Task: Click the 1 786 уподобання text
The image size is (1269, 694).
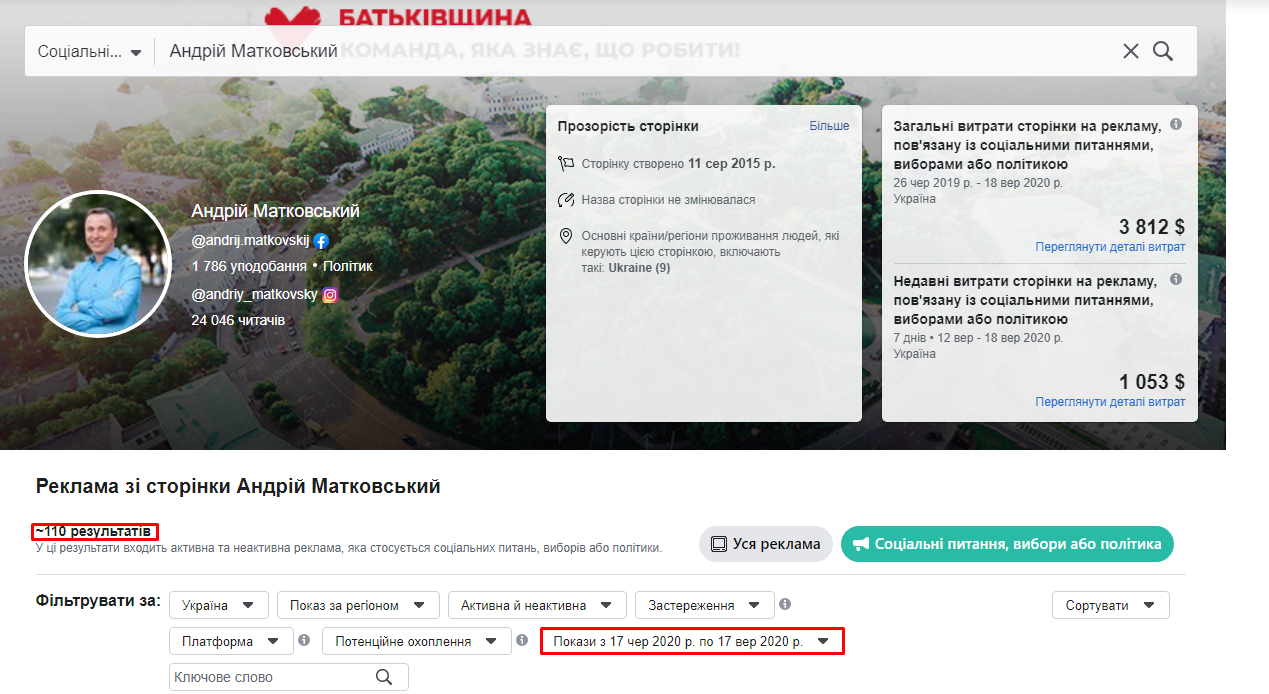Action: (x=249, y=267)
